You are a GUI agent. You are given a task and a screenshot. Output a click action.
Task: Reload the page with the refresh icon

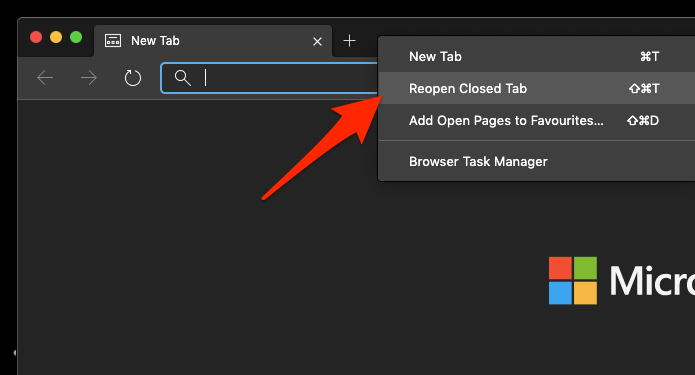(x=133, y=78)
